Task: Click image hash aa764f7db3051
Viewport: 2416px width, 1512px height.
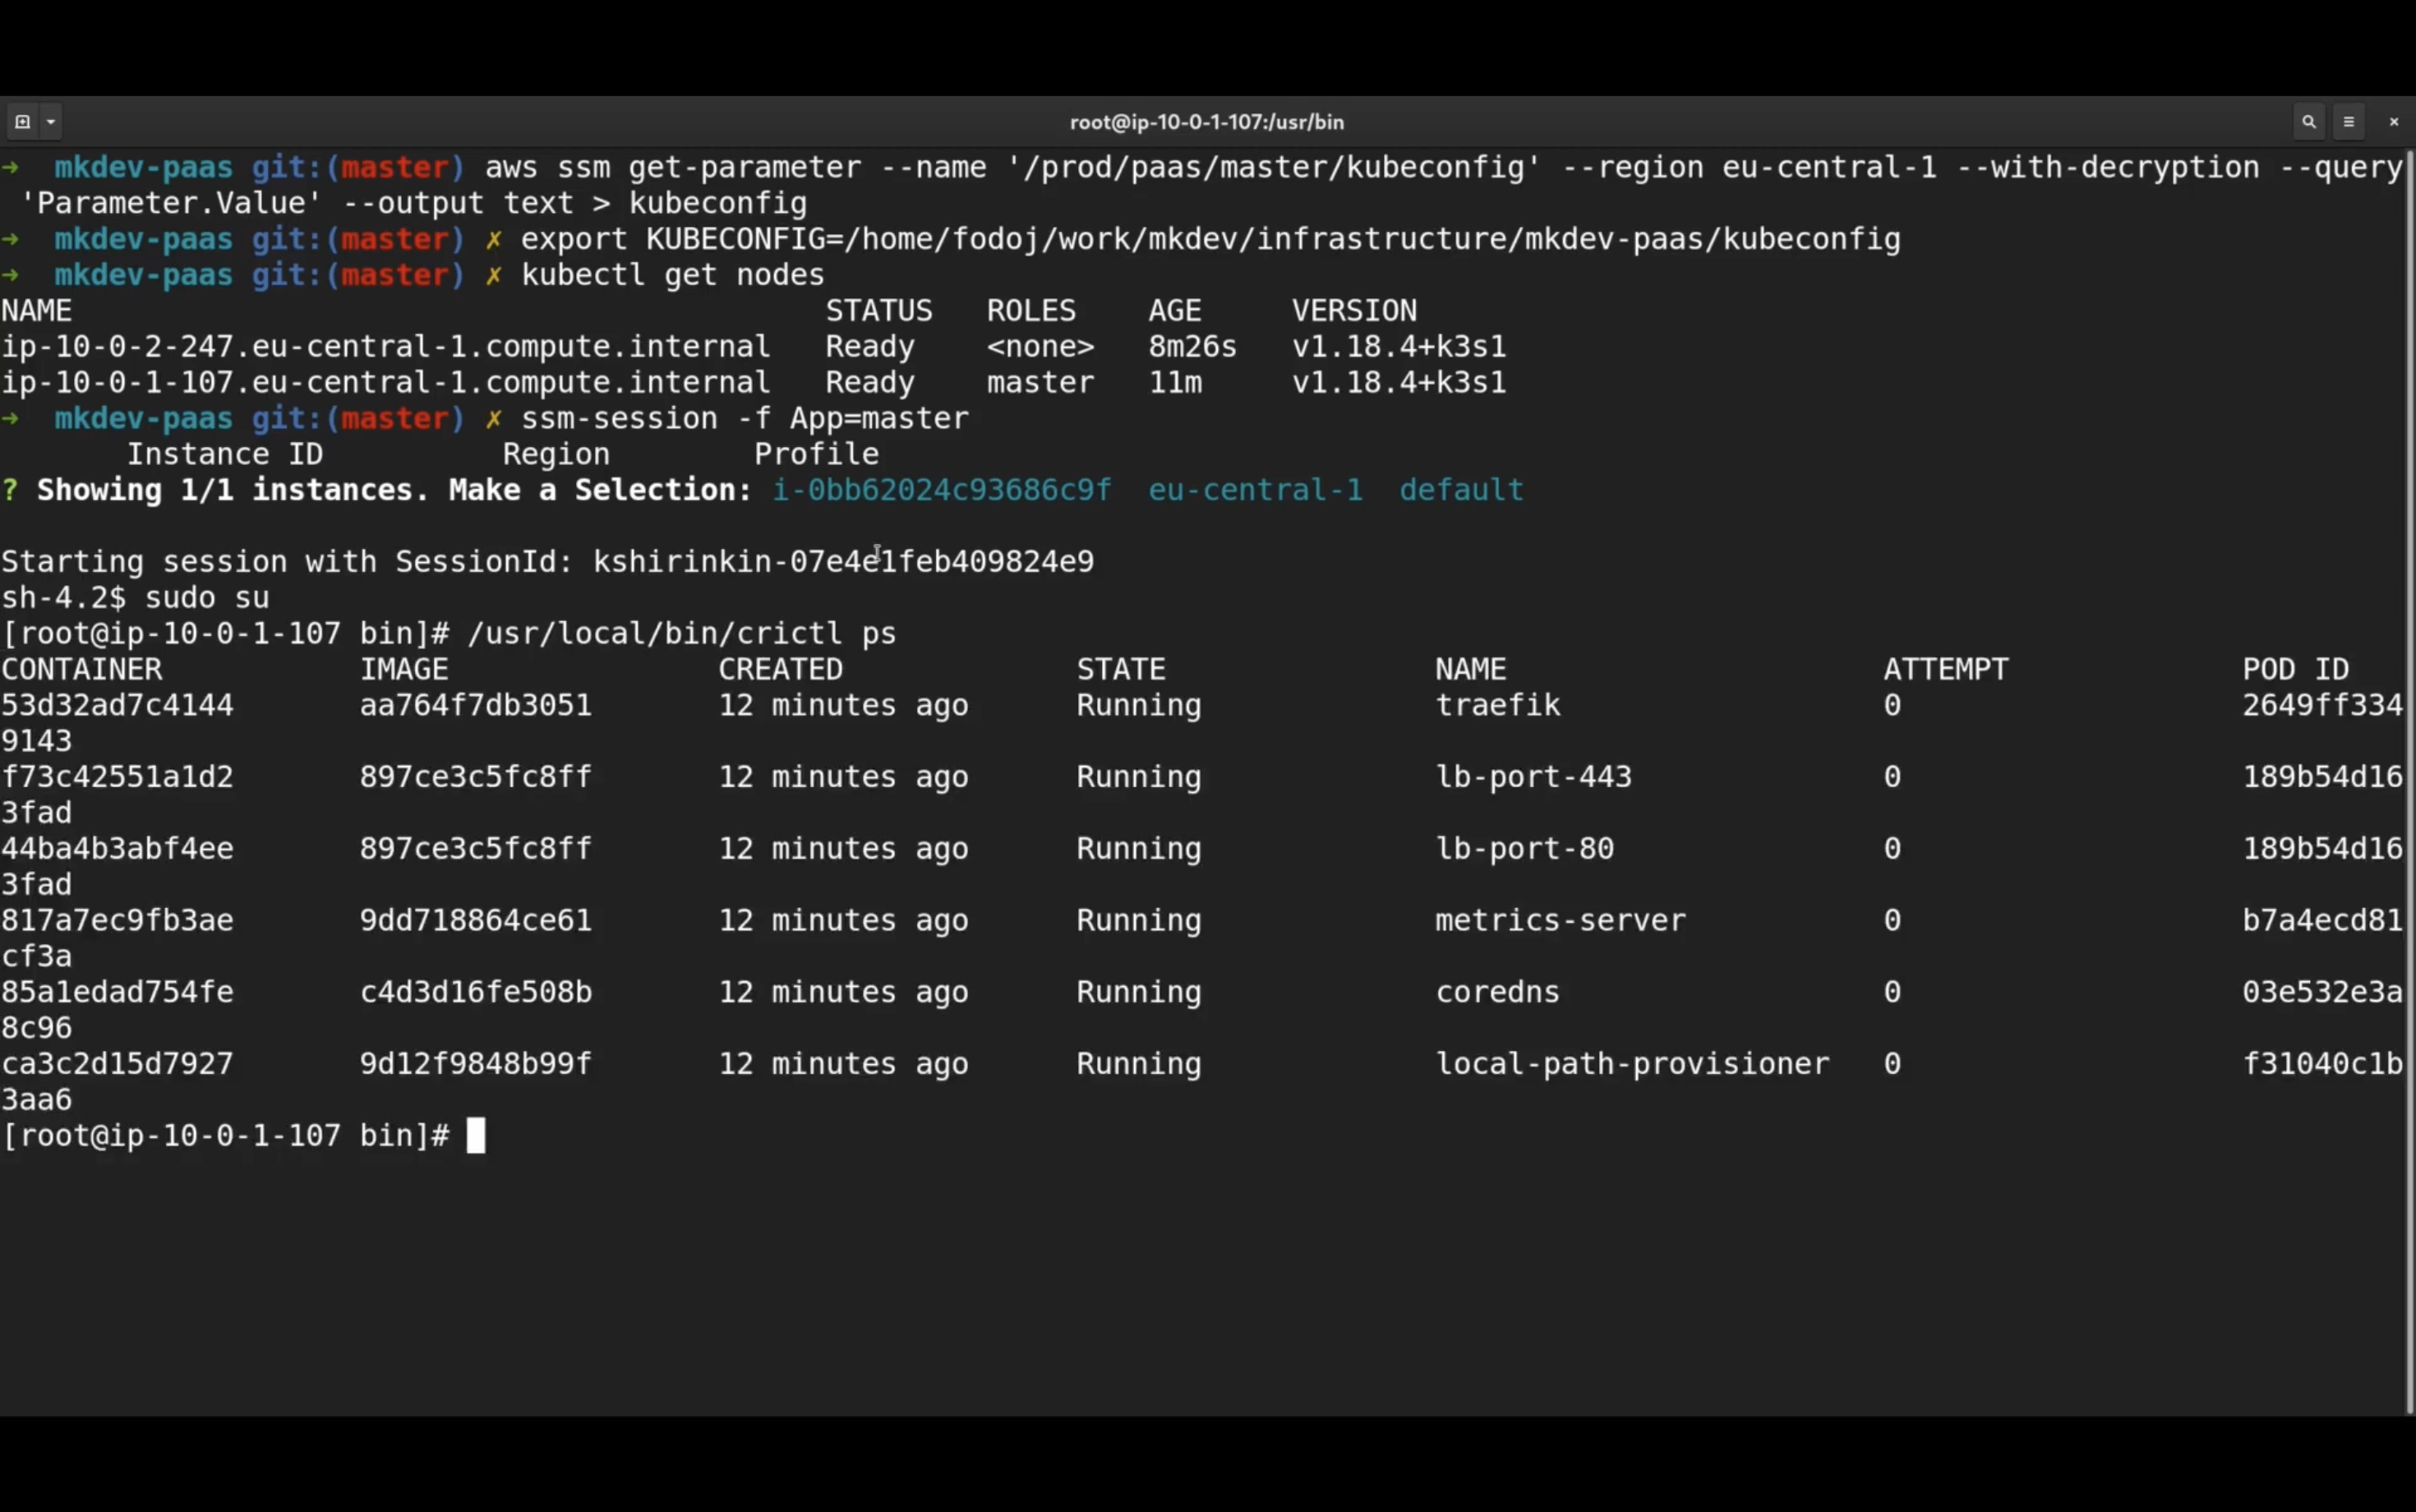Action: click(x=476, y=705)
